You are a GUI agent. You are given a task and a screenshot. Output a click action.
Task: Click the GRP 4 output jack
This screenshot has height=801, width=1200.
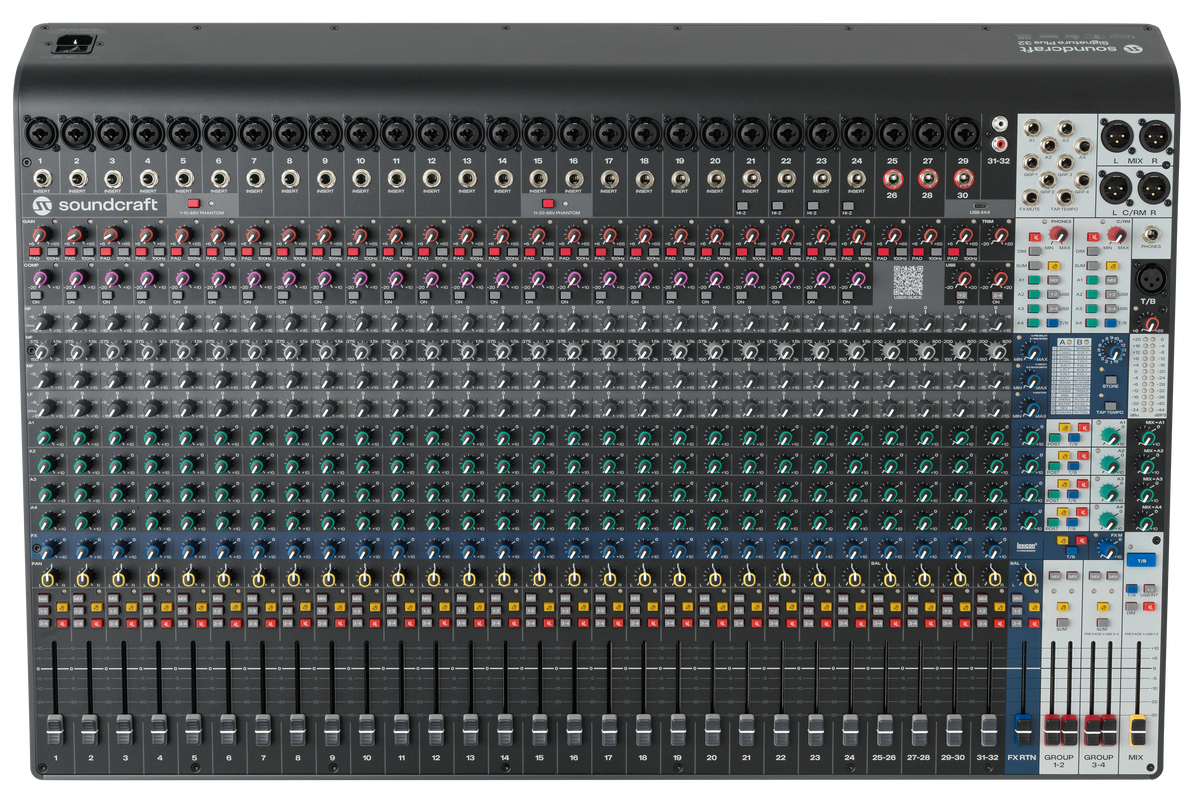click(x=1083, y=180)
